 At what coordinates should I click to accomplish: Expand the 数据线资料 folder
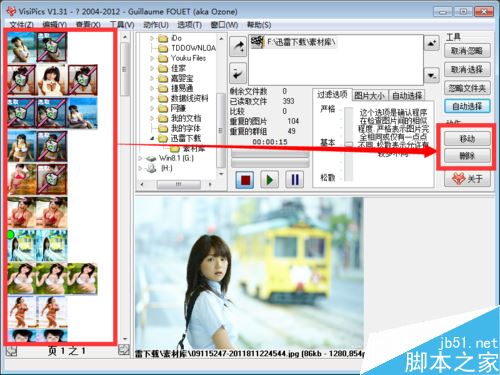tap(152, 98)
